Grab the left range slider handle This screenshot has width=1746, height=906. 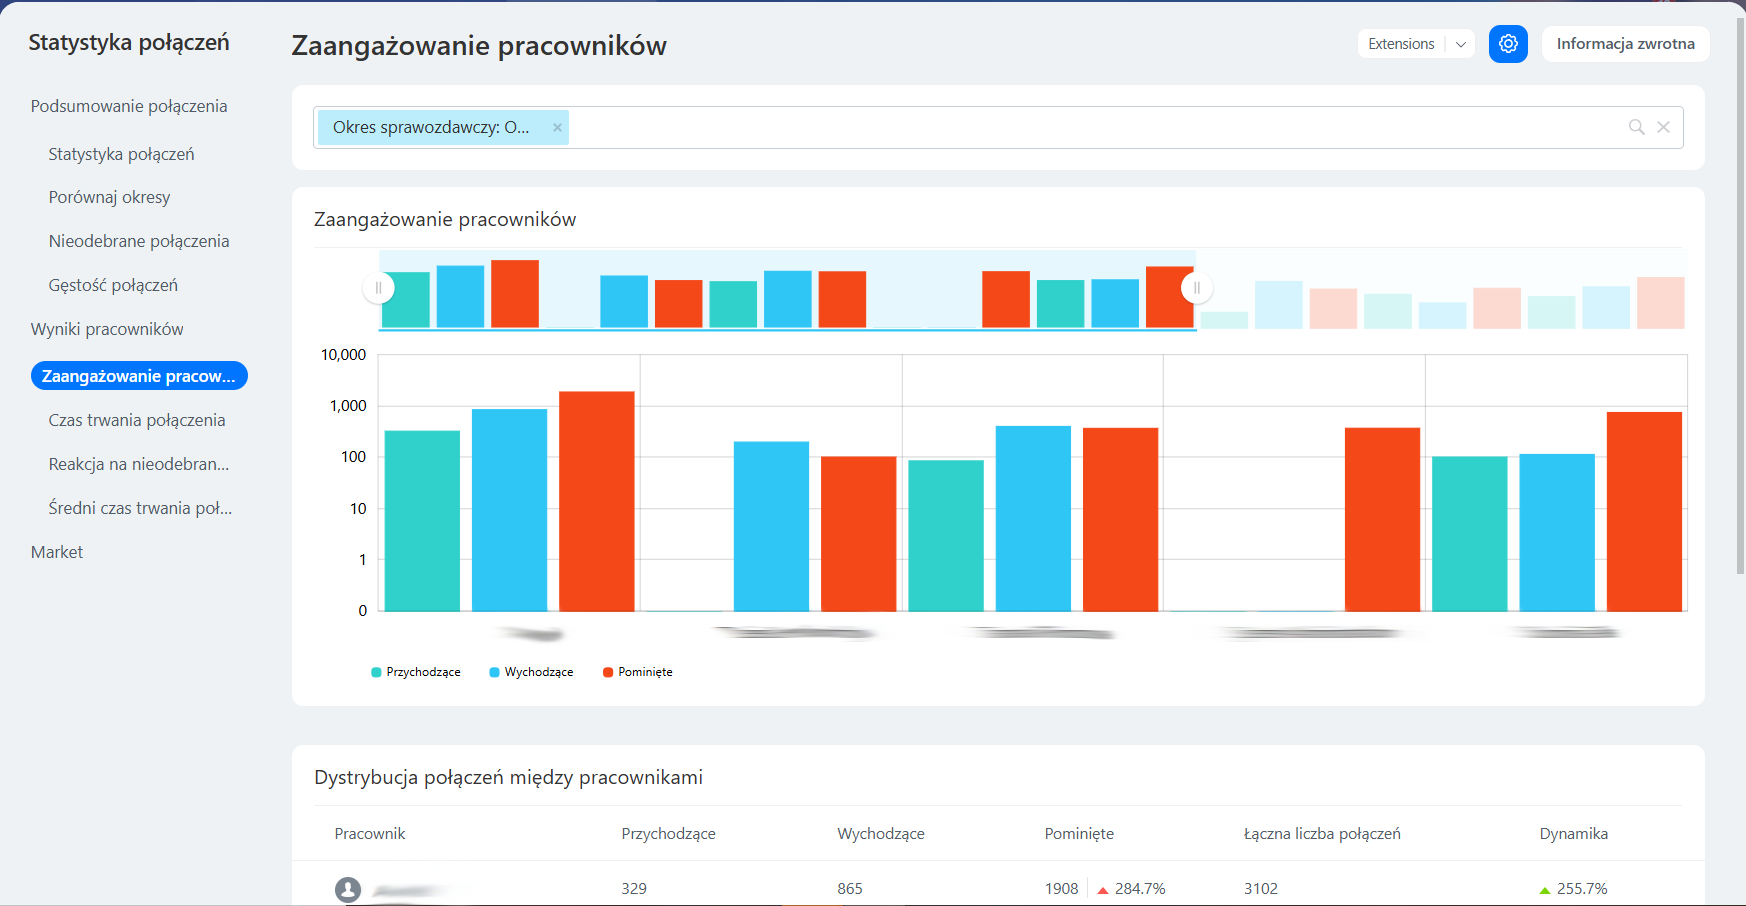coord(378,288)
